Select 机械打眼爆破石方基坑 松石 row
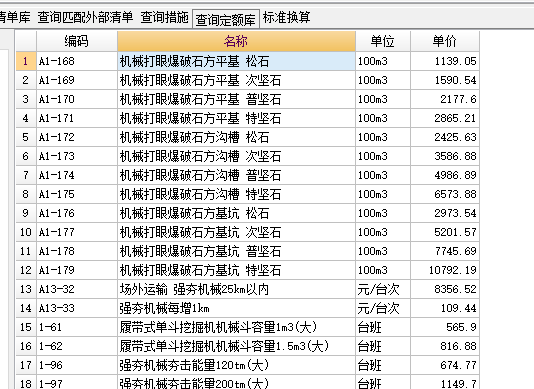Screen dimensions: 534x389 (236, 214)
